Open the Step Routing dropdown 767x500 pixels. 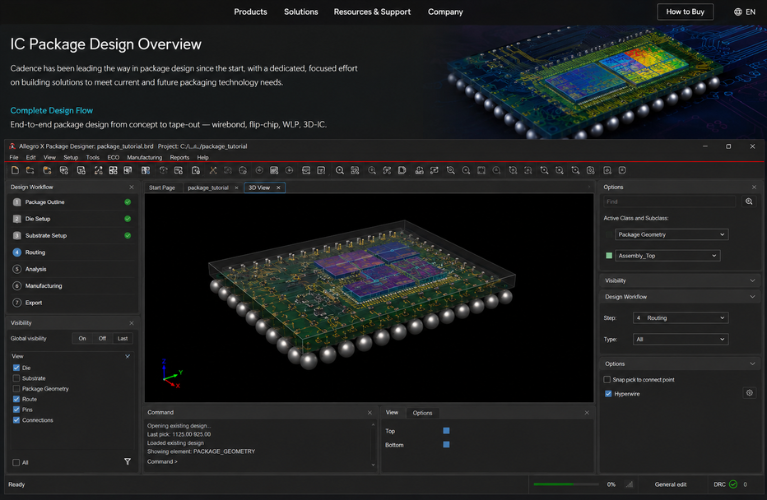[680, 318]
